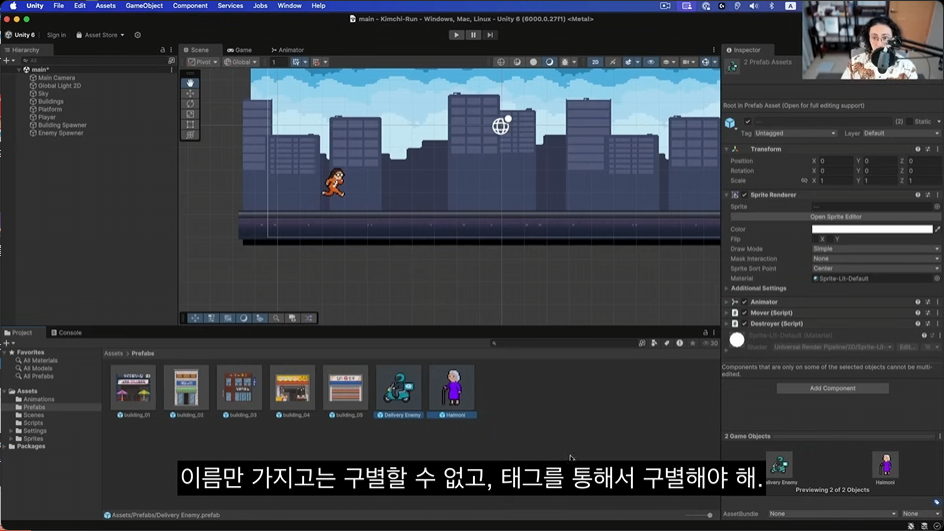The width and height of the screenshot is (944, 531).
Task: Open the Scripts folder in Project
Action: click(x=33, y=423)
